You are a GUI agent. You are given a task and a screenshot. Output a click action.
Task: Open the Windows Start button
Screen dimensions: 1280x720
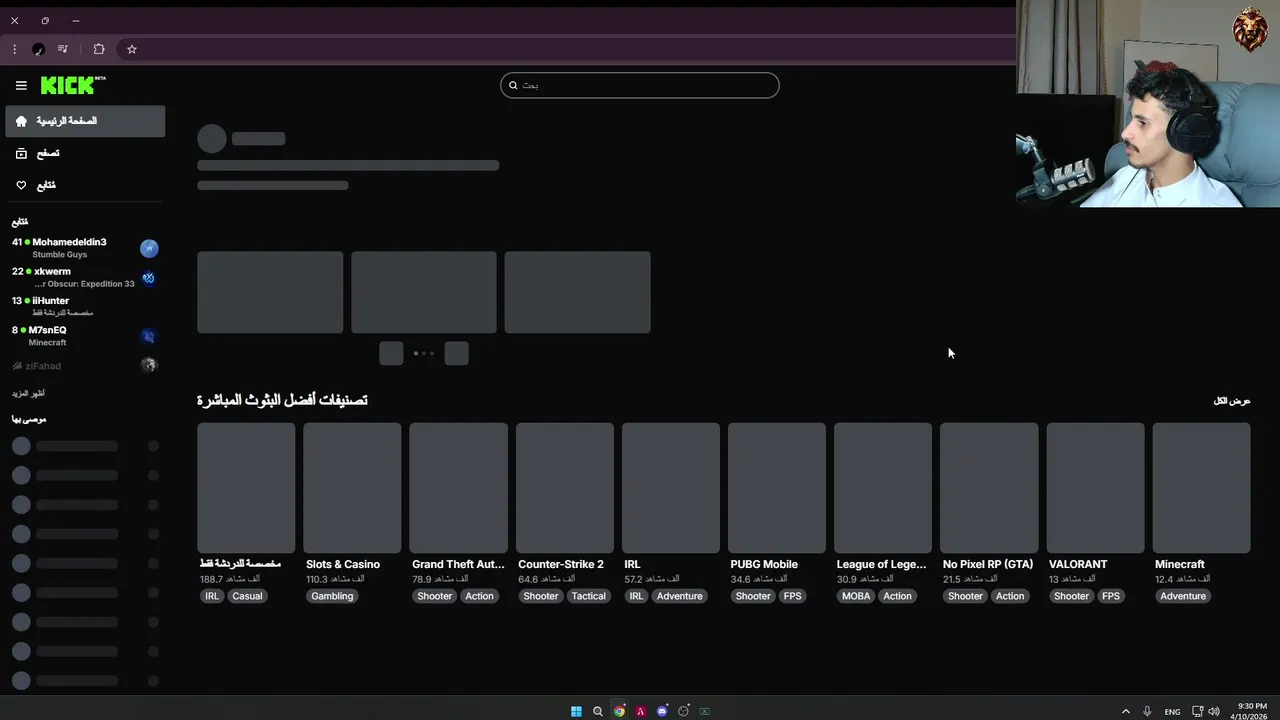(x=576, y=711)
